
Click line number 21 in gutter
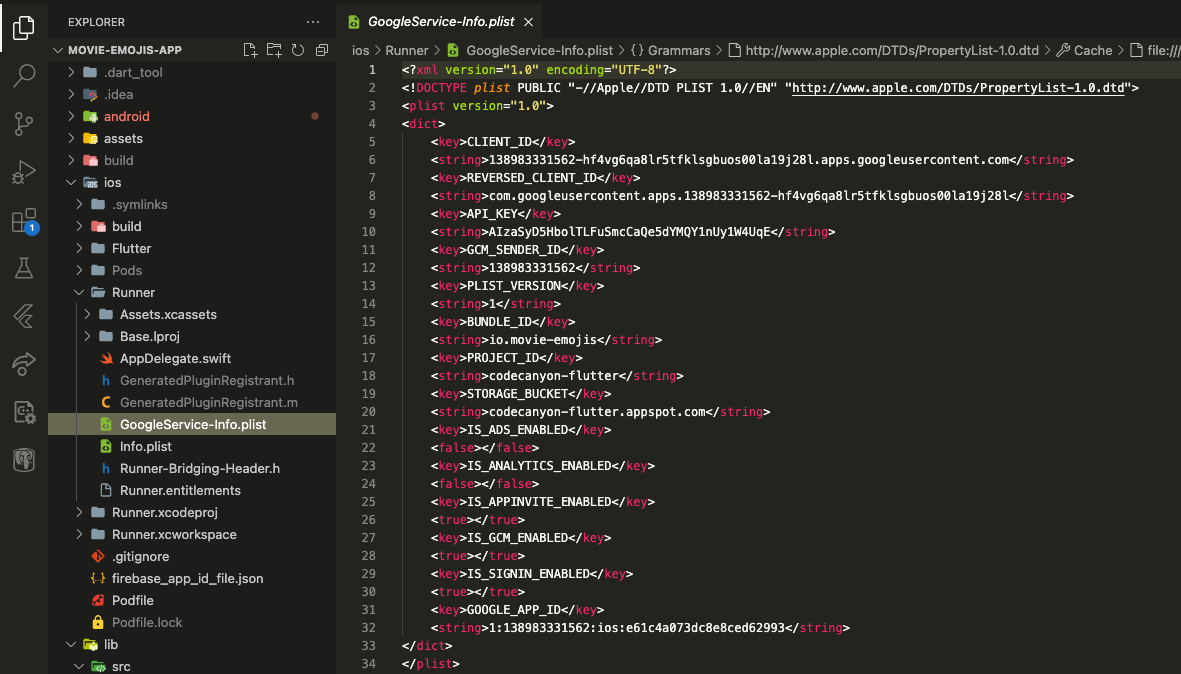tap(368, 430)
